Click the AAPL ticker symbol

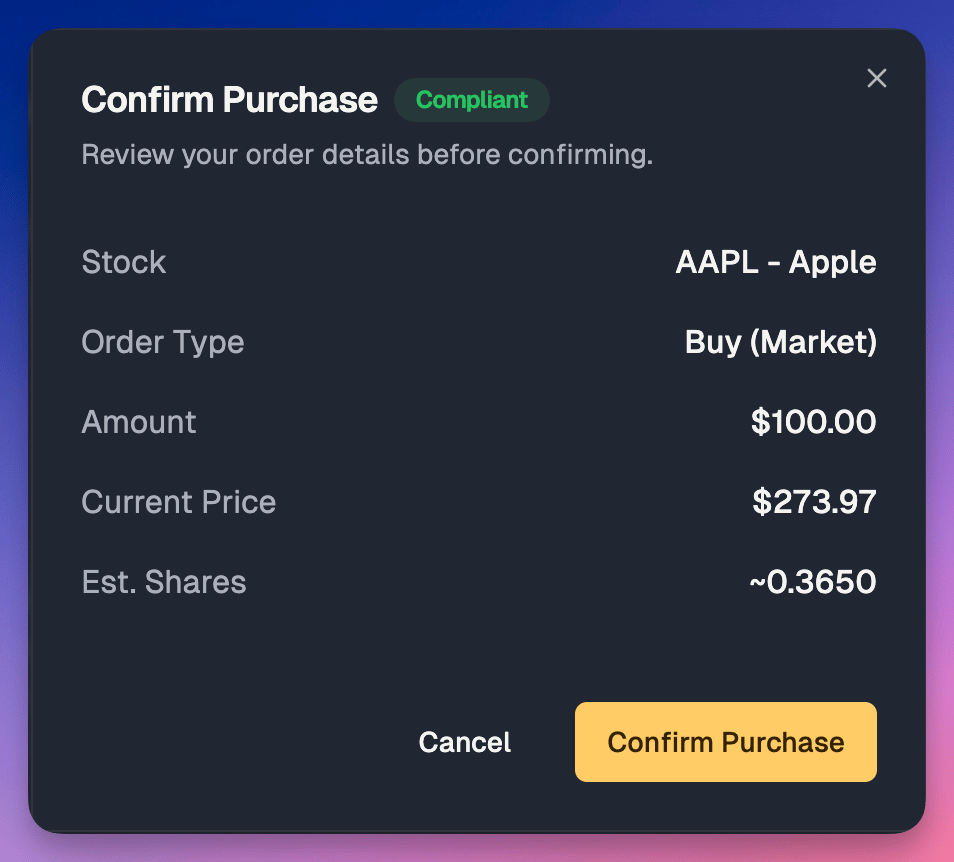pos(717,262)
